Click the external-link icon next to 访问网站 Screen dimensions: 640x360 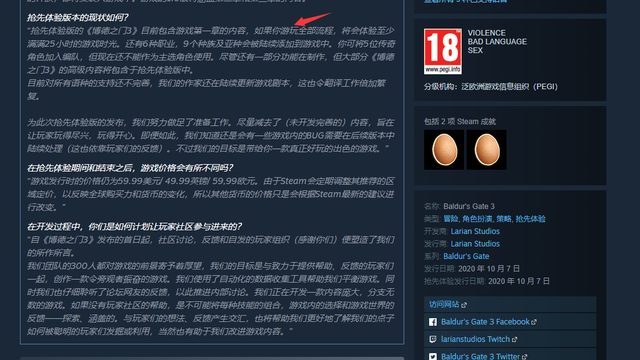[464, 305]
